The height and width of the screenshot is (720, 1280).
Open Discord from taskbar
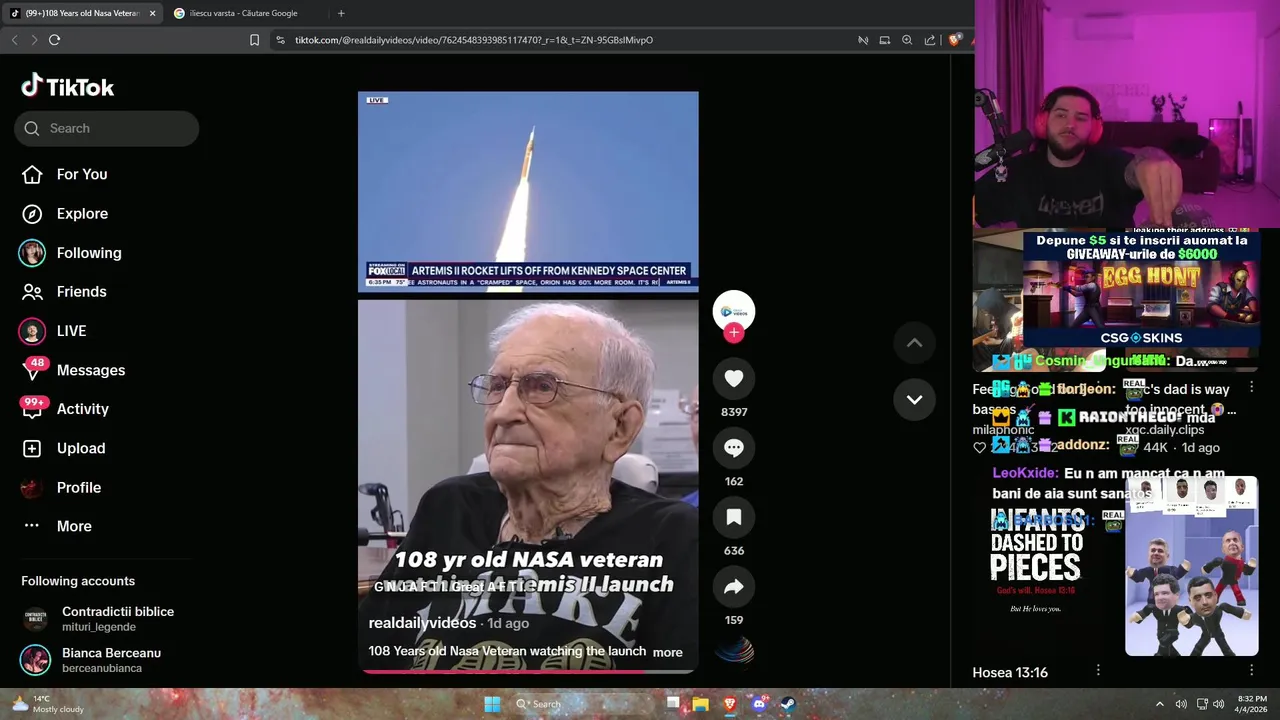[759, 704]
